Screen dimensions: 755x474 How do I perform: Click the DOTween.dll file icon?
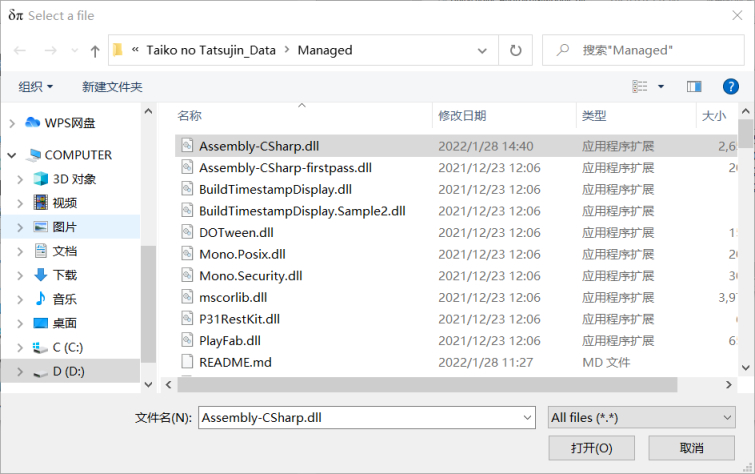tap(187, 232)
